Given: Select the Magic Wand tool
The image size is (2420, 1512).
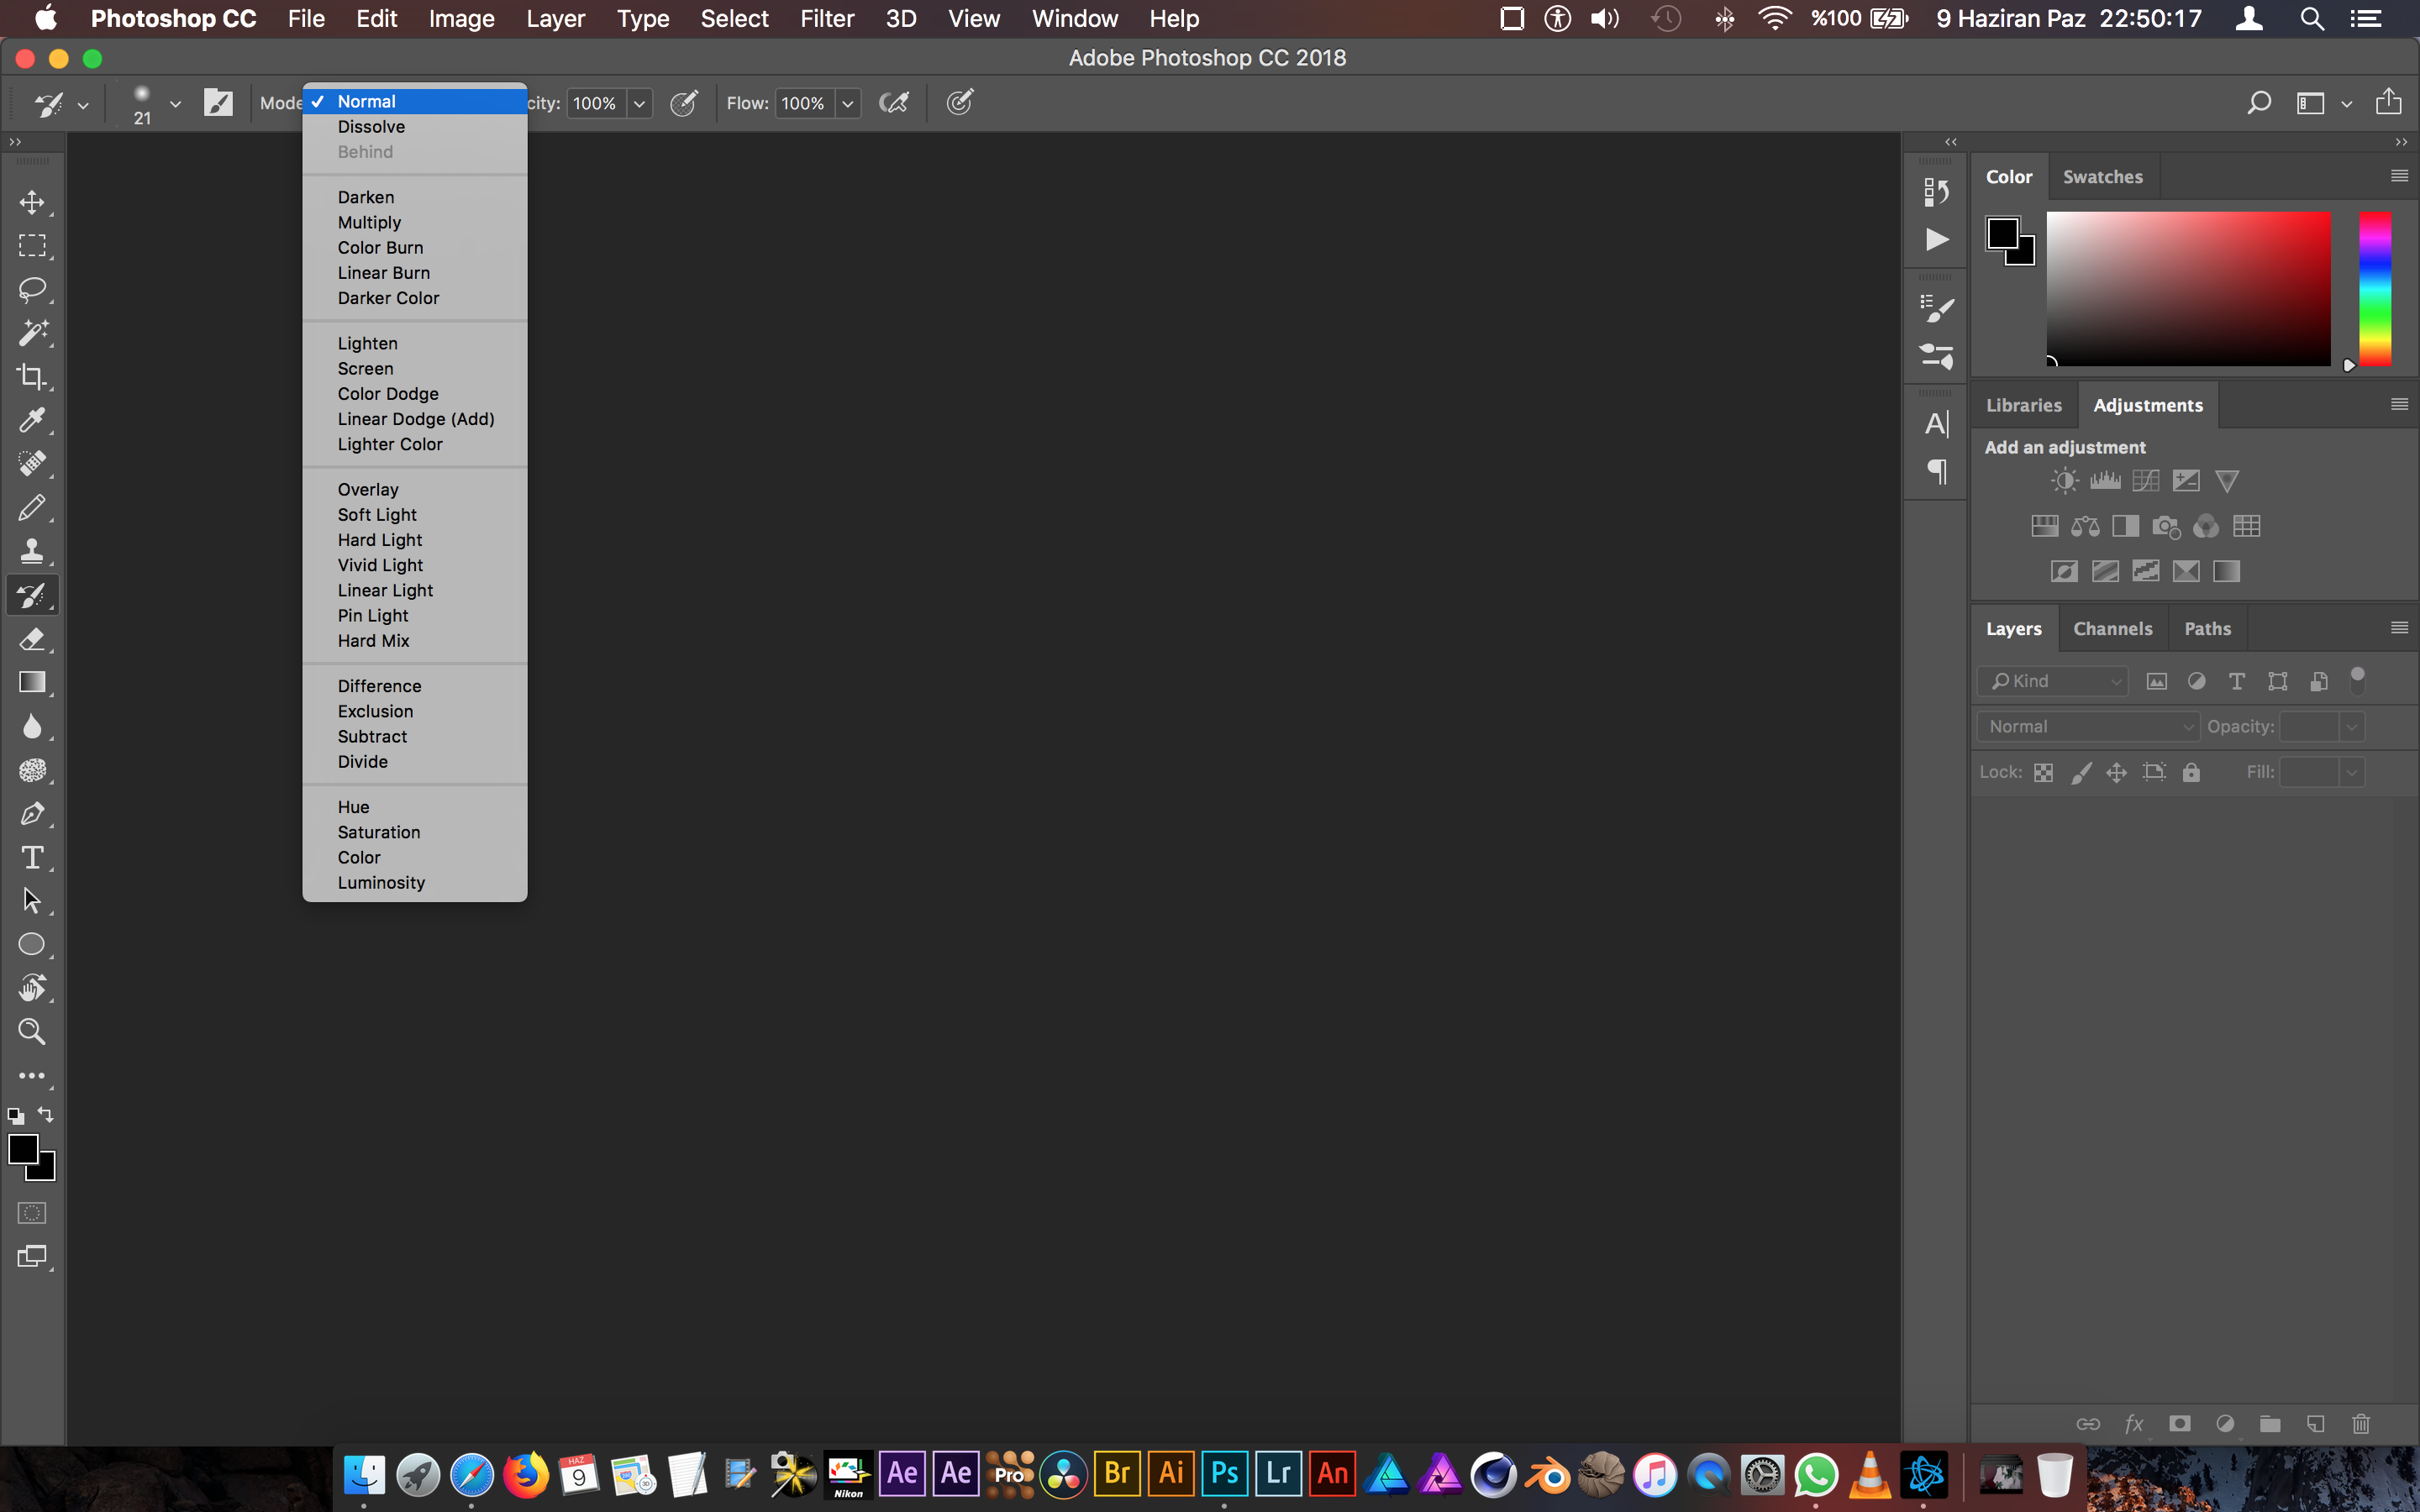Looking at the screenshot, I should [32, 333].
